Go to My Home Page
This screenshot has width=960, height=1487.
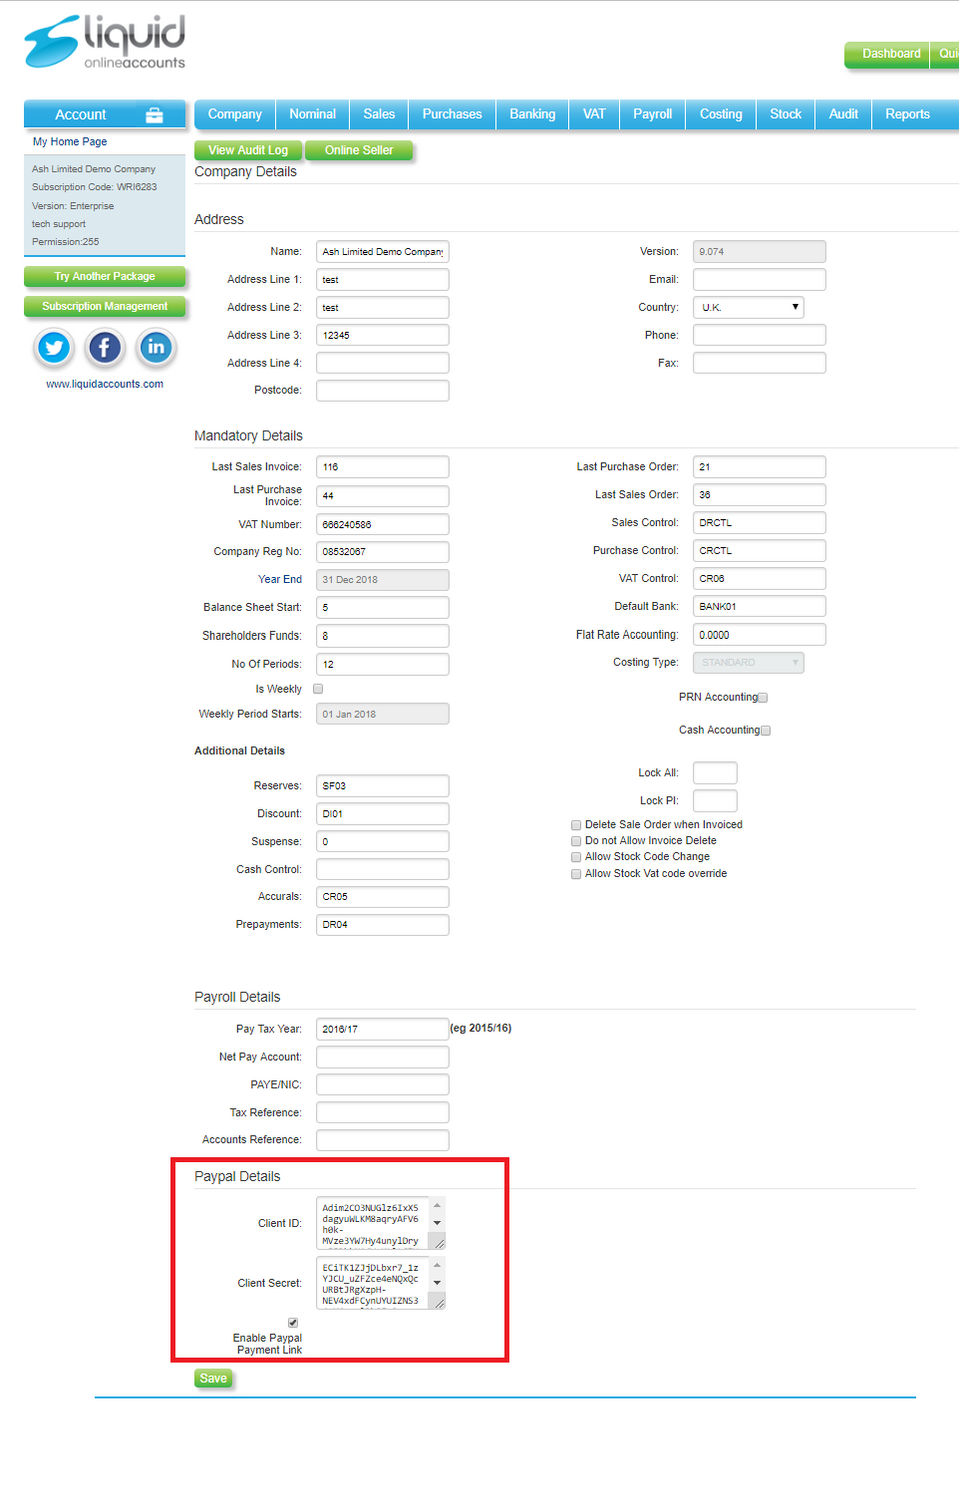(70, 142)
